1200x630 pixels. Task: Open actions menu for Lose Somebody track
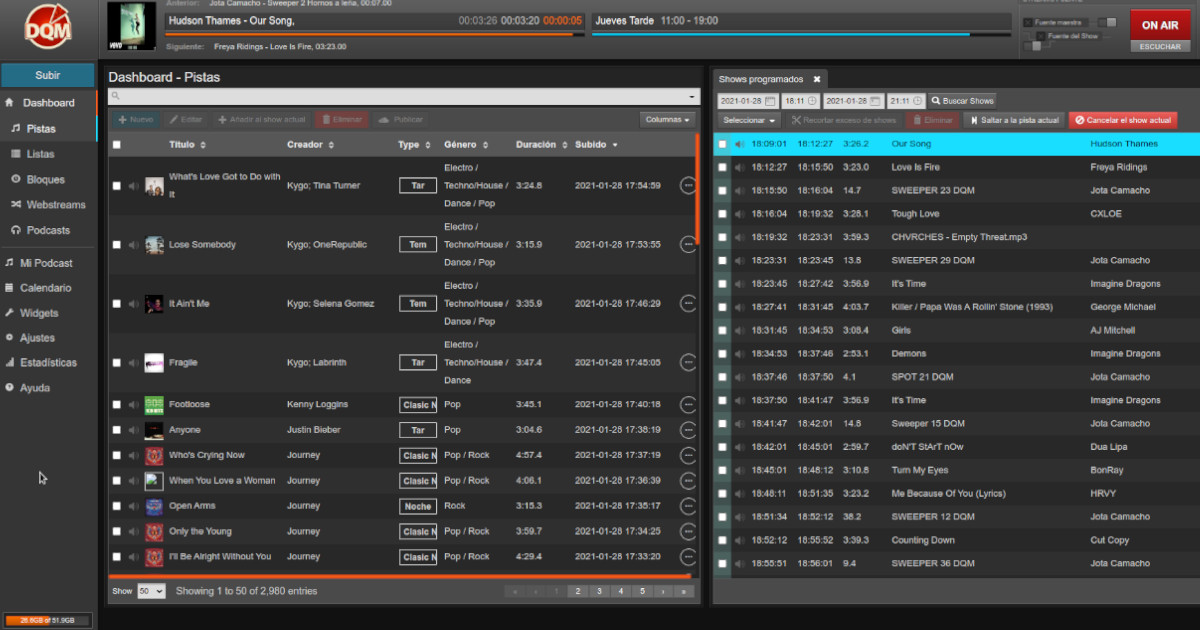tap(687, 244)
